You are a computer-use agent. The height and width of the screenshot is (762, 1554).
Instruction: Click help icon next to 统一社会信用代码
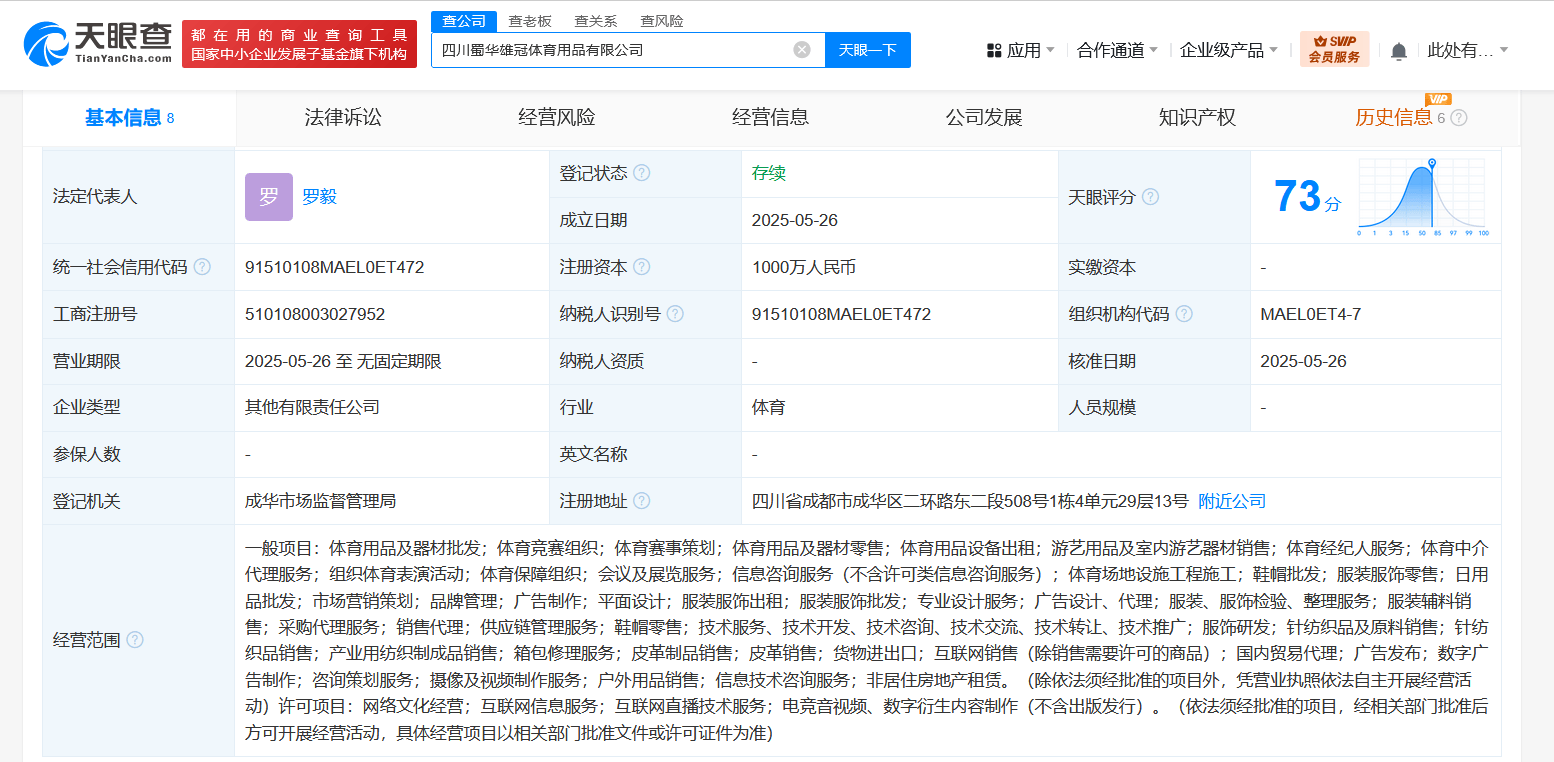coord(203,267)
